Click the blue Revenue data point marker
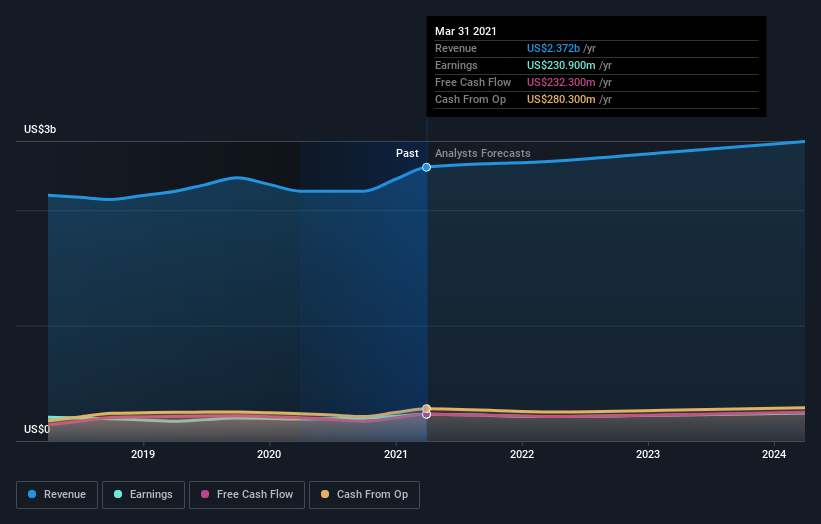This screenshot has height=524, width=821. [x=426, y=167]
